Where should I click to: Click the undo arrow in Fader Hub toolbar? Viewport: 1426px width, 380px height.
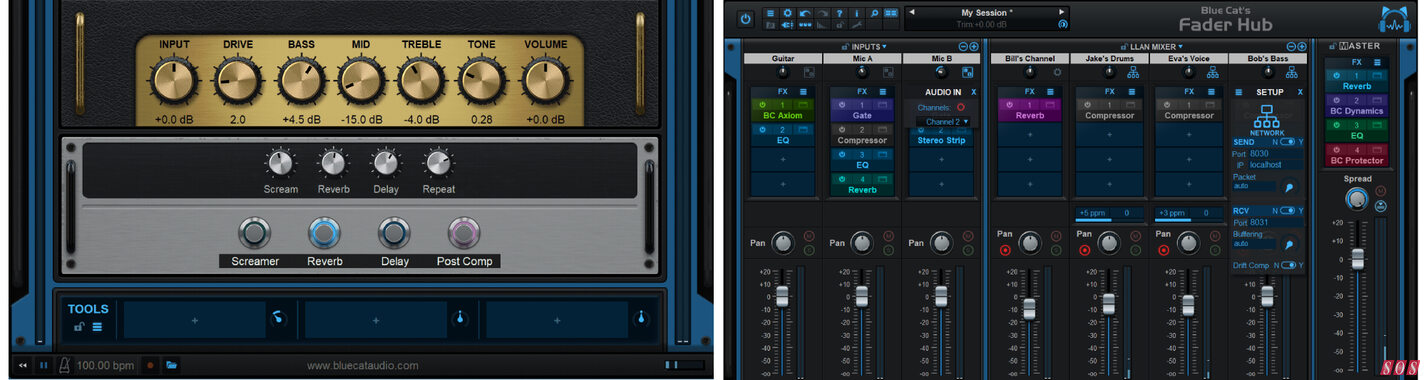805,13
